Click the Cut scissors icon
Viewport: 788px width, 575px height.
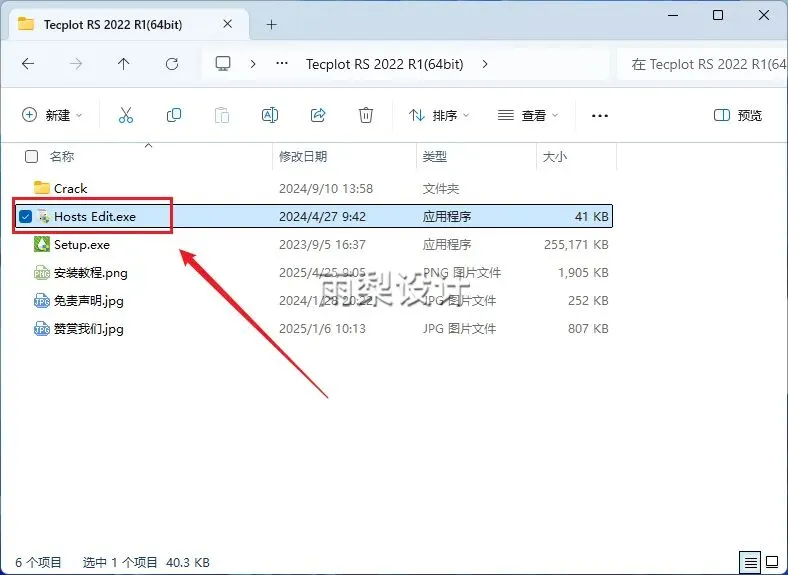[x=126, y=116]
